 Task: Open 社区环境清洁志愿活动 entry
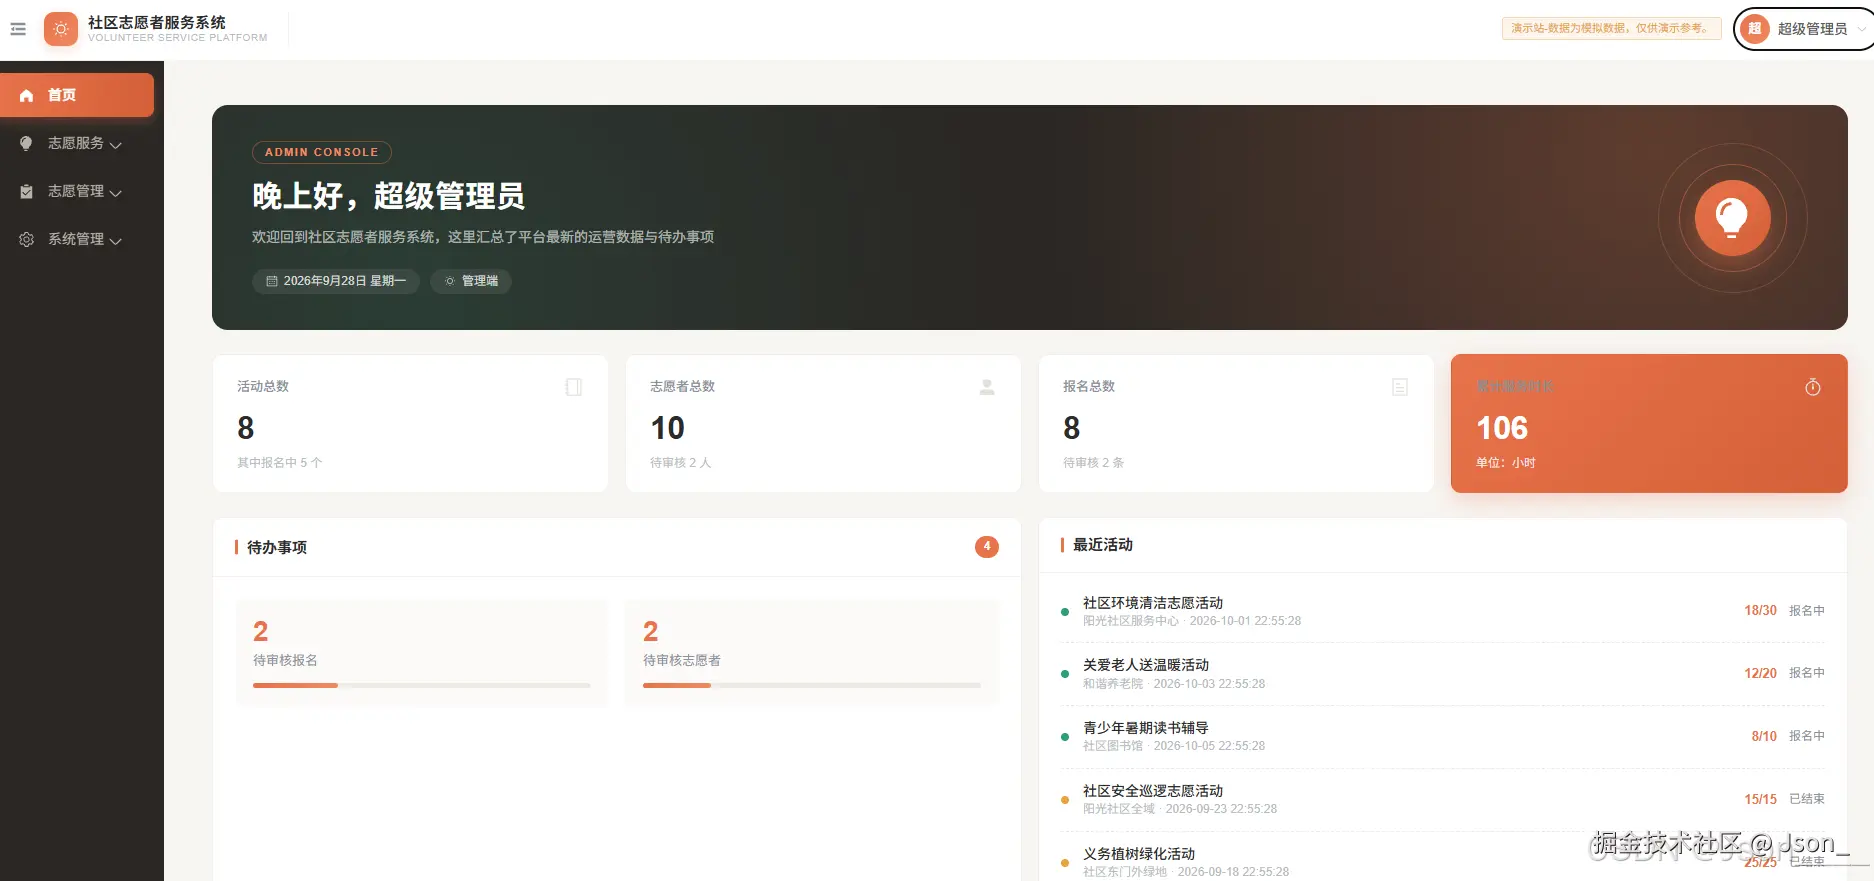click(1443, 611)
